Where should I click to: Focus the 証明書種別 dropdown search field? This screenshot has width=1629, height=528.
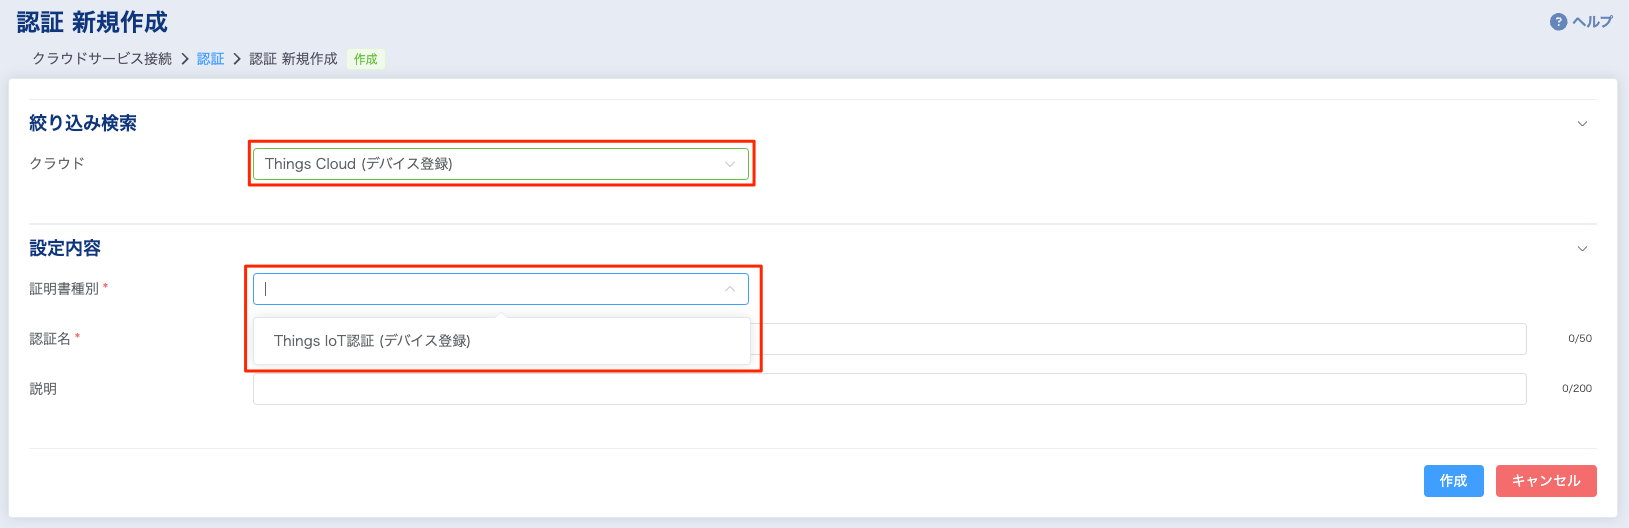(x=480, y=289)
